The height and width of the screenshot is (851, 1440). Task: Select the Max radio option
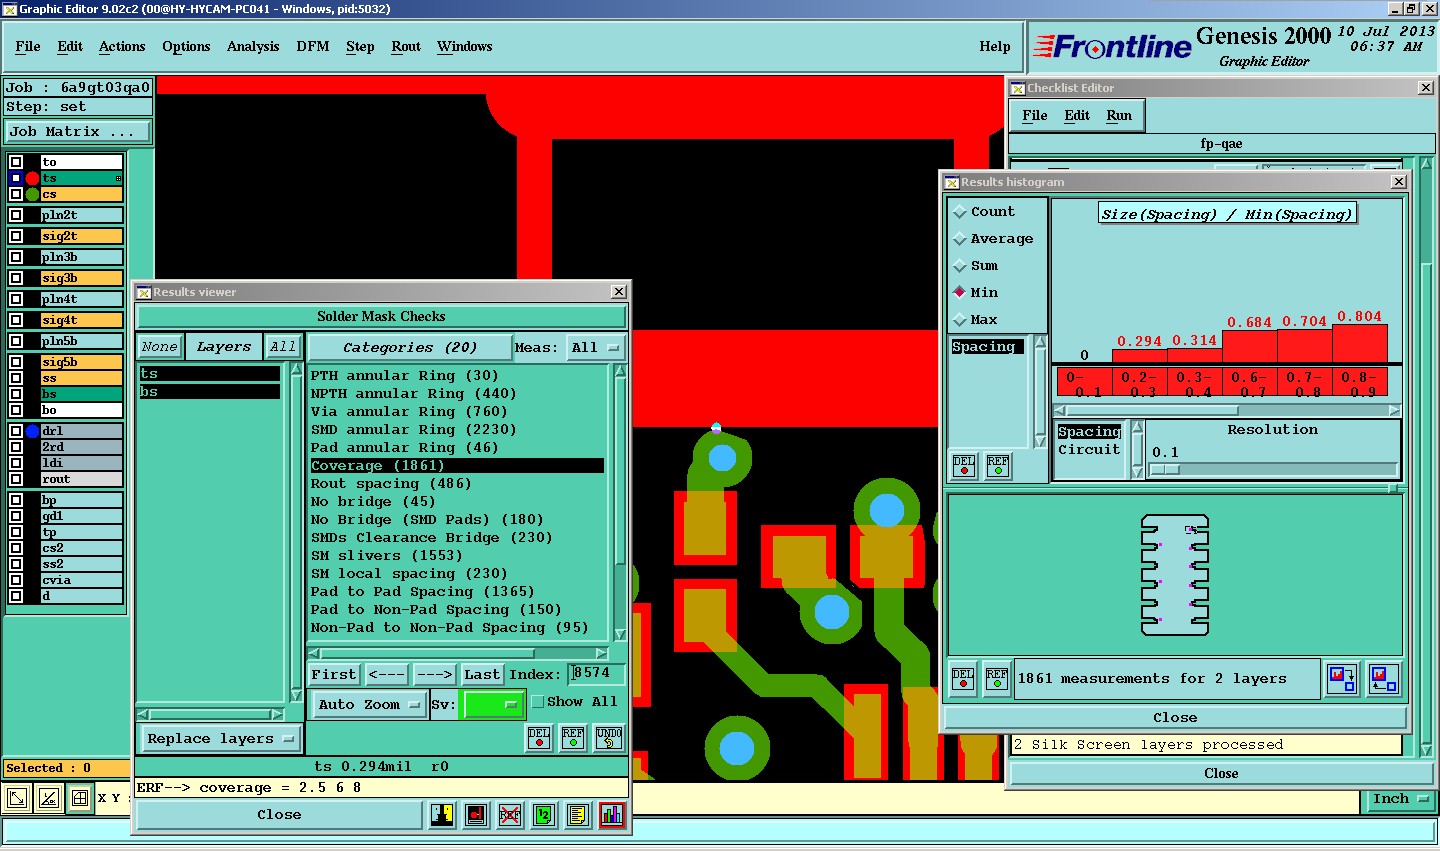960,320
